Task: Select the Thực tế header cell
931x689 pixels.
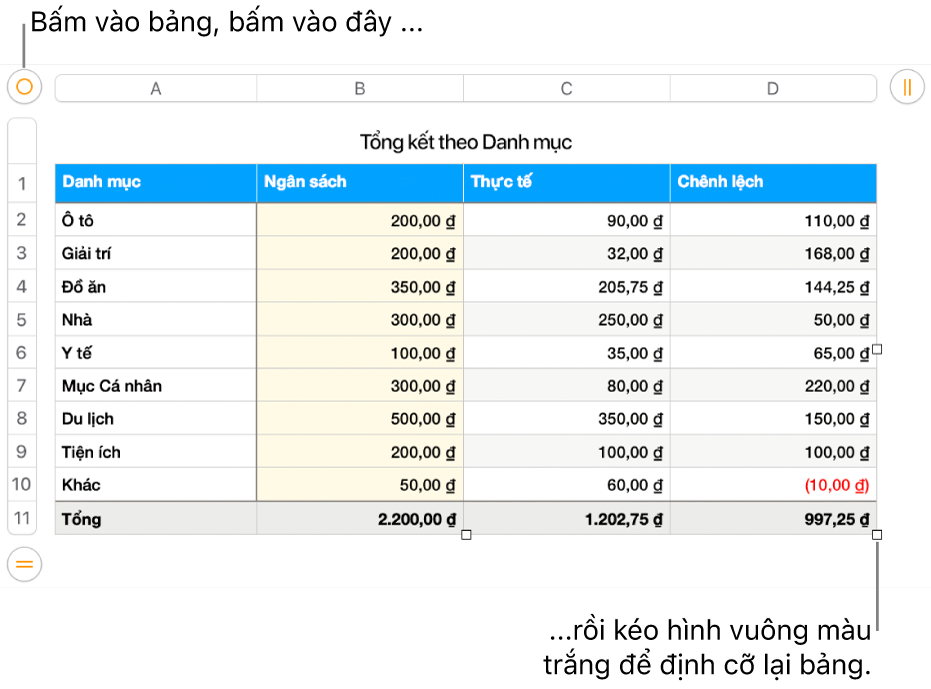Action: pos(566,184)
